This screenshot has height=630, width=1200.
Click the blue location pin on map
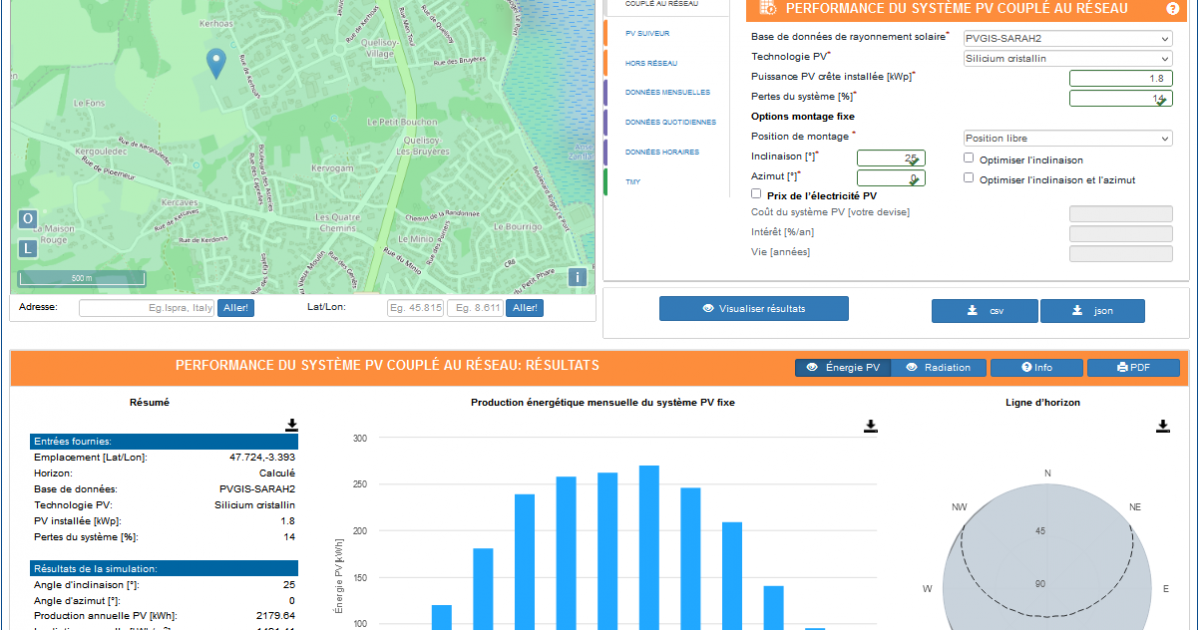[216, 62]
